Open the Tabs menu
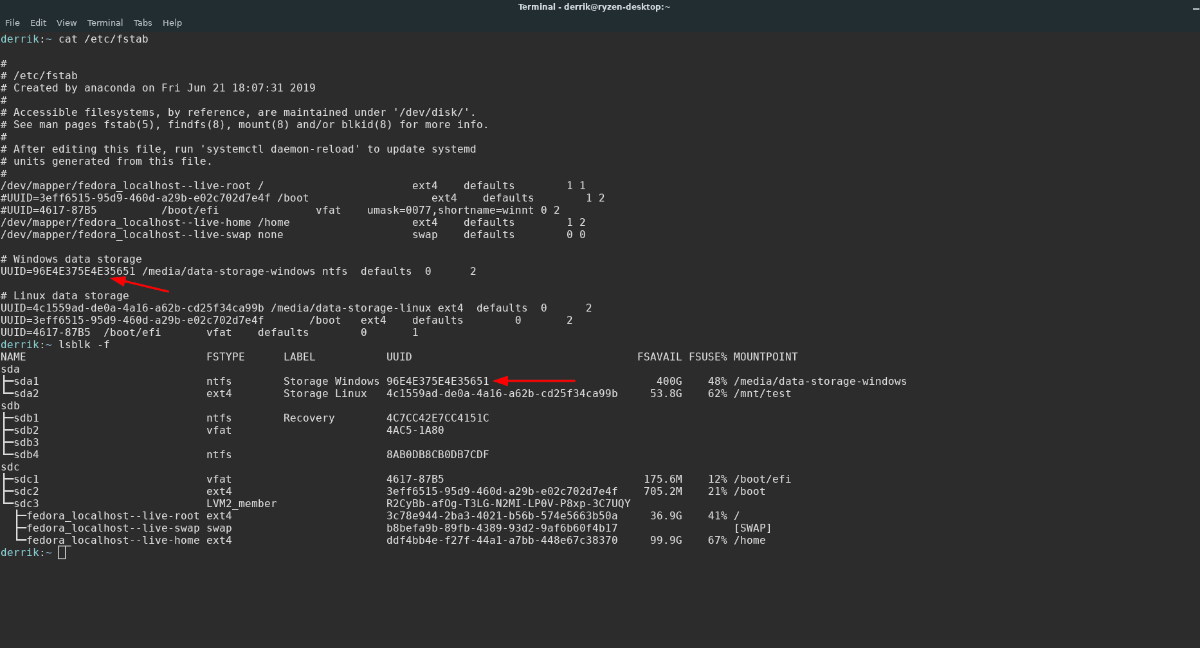This screenshot has width=1200, height=648. pyautogui.click(x=143, y=22)
